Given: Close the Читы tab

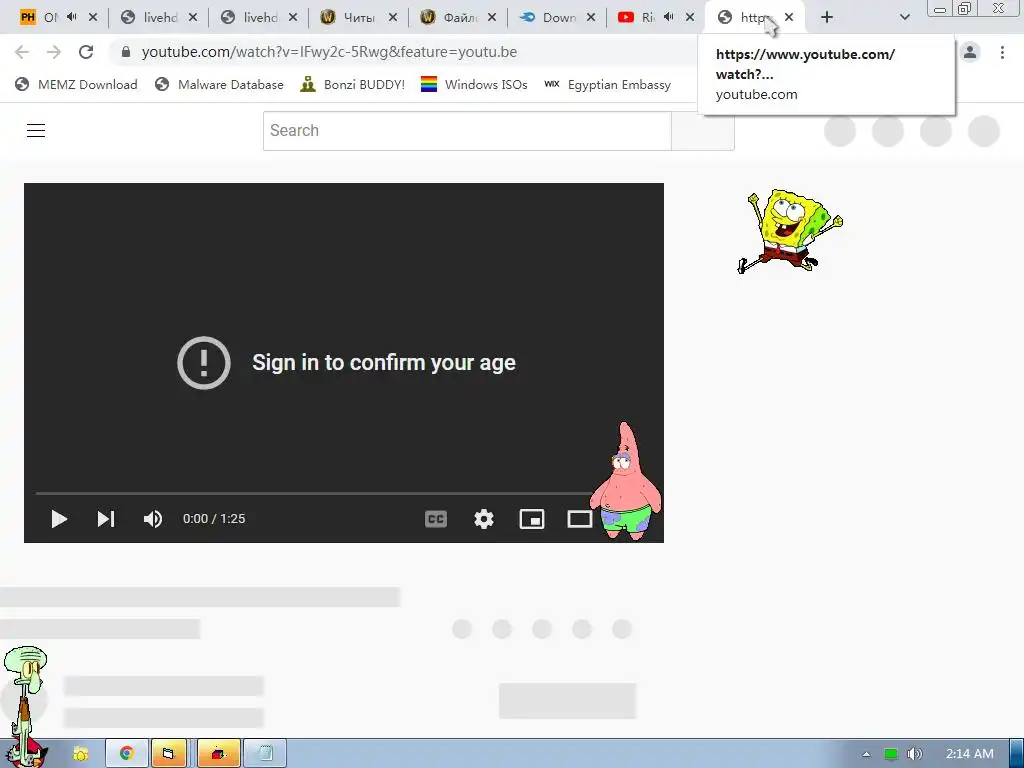Looking at the screenshot, I should [392, 17].
